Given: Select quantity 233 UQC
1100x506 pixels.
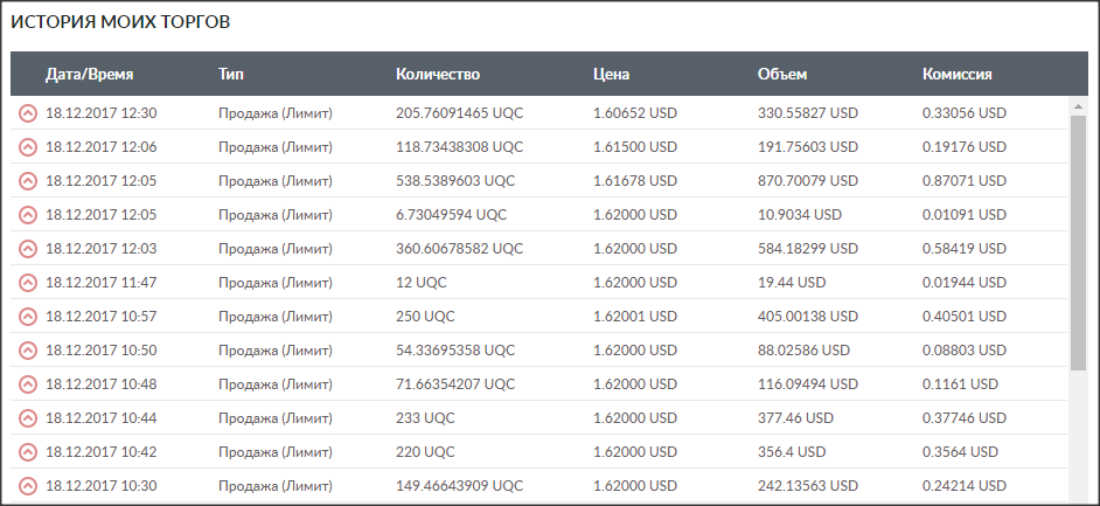Looking at the screenshot, I should (x=425, y=418).
